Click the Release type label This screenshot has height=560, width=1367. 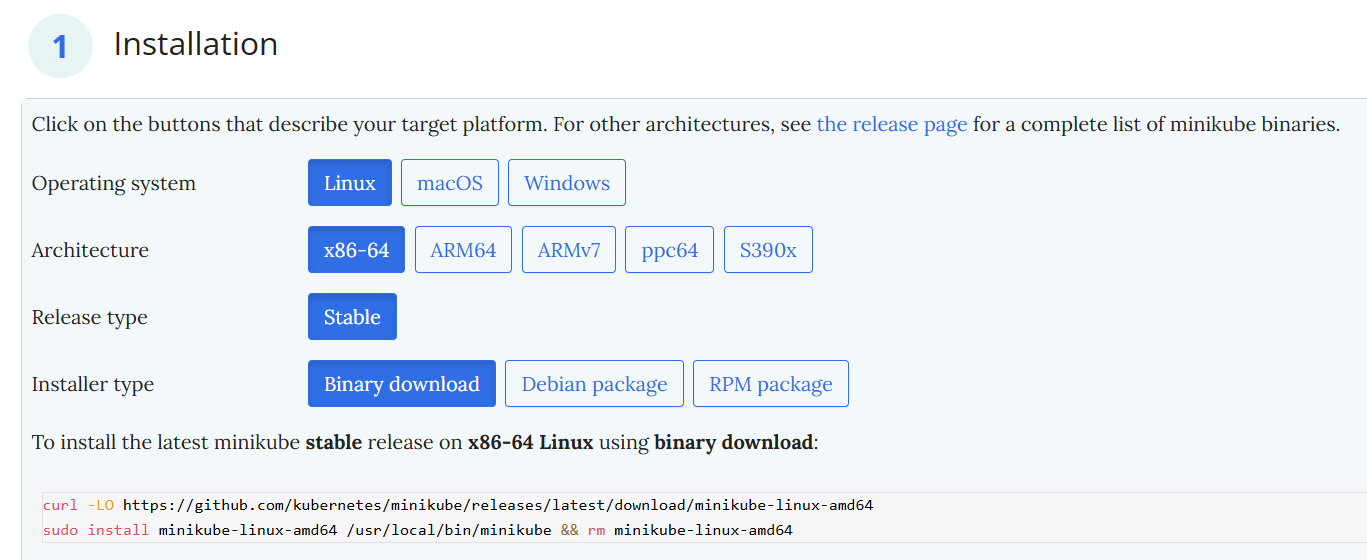90,318
